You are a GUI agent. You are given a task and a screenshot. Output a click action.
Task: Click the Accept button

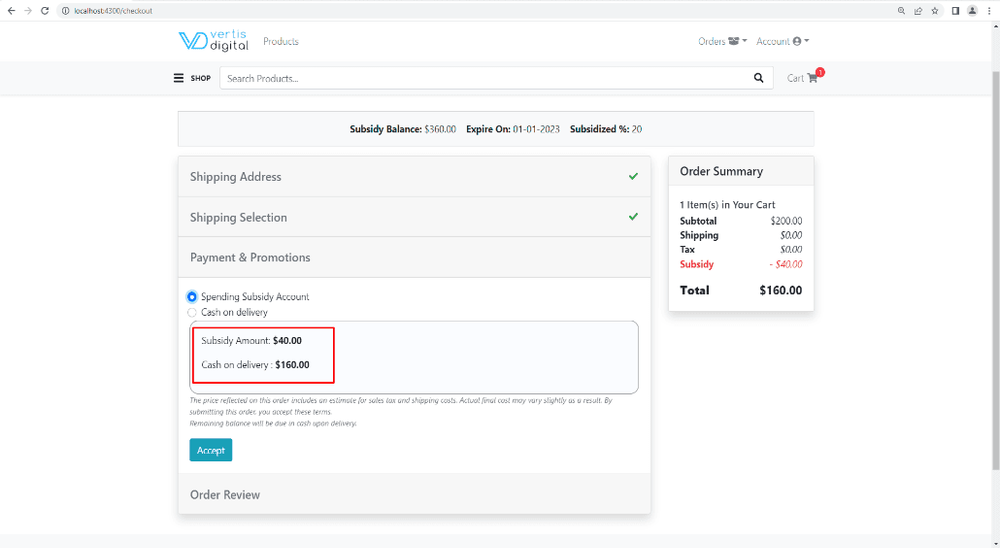click(x=210, y=450)
